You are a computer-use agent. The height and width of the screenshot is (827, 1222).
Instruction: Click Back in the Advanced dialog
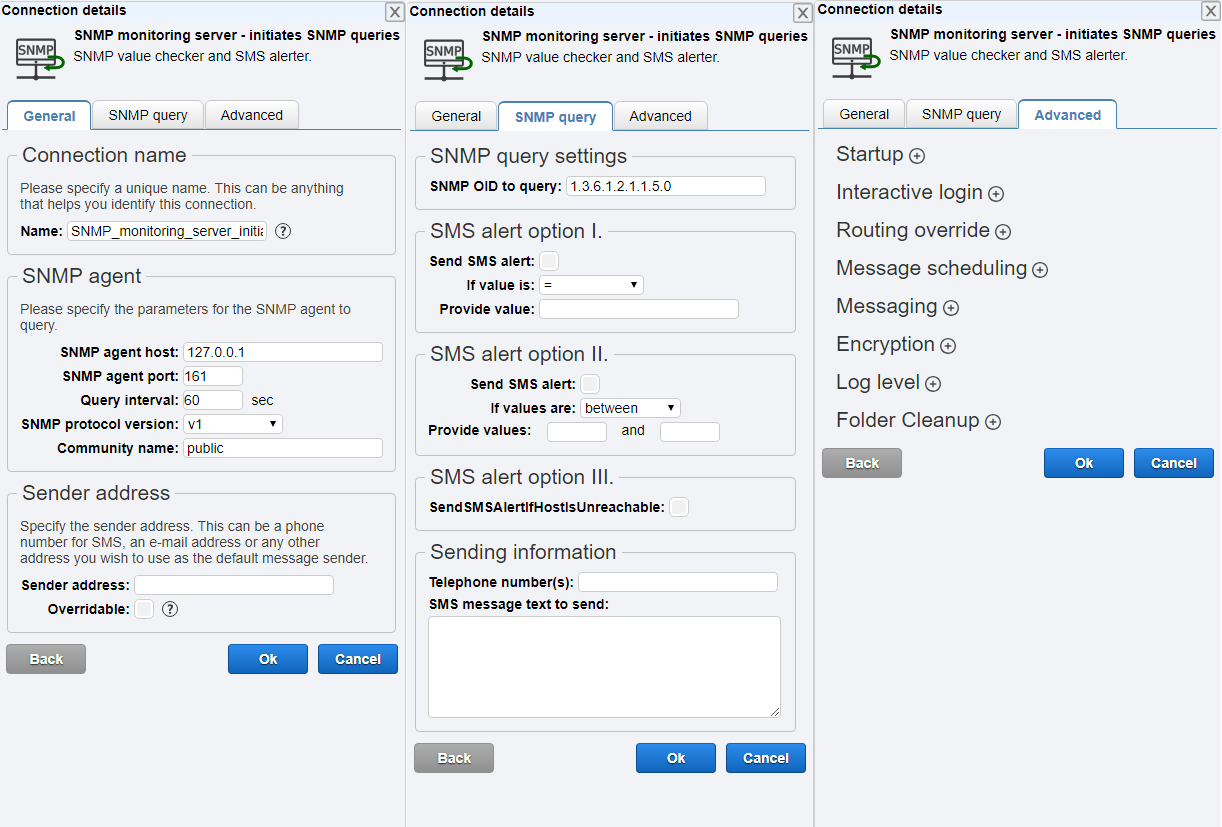pyautogui.click(x=861, y=462)
